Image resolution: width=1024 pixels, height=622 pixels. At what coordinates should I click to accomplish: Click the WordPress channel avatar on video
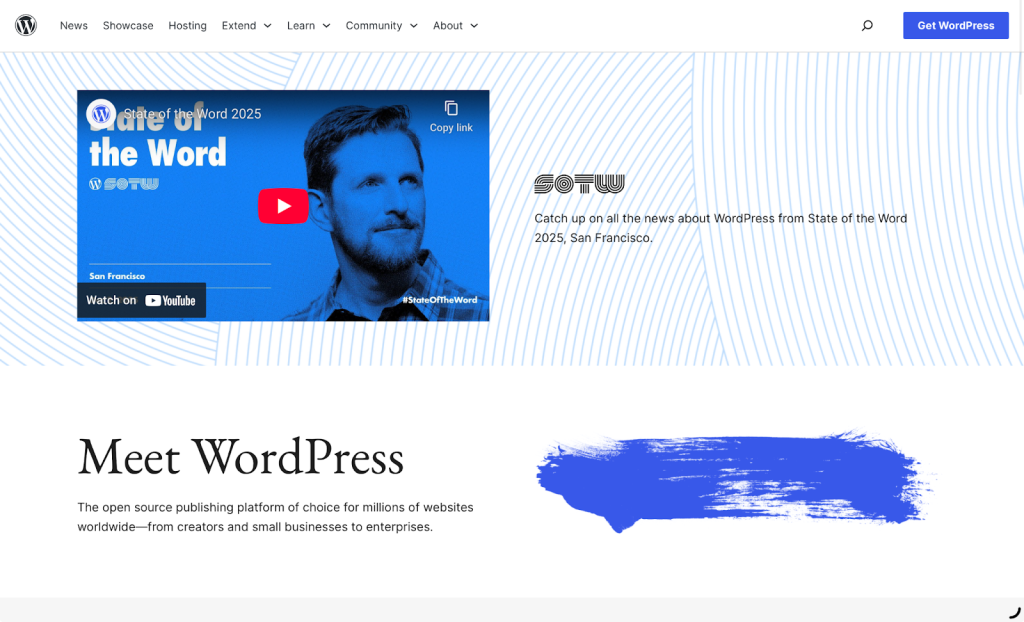point(101,114)
